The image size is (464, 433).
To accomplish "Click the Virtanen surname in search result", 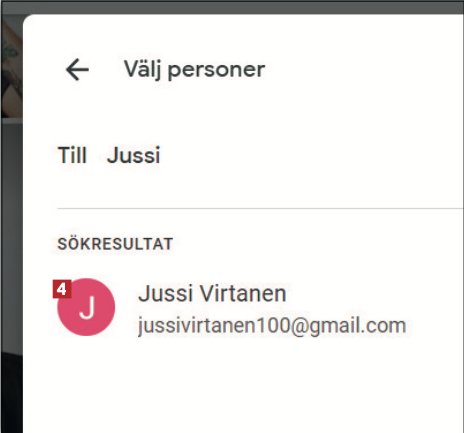I will (x=243, y=294).
